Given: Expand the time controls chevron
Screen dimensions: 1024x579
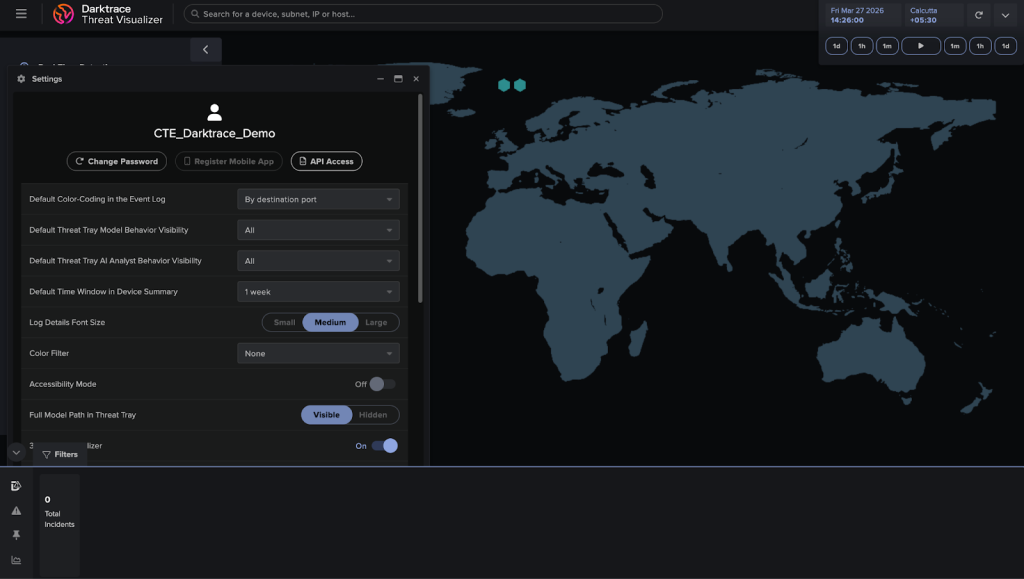Looking at the screenshot, I should (1005, 15).
